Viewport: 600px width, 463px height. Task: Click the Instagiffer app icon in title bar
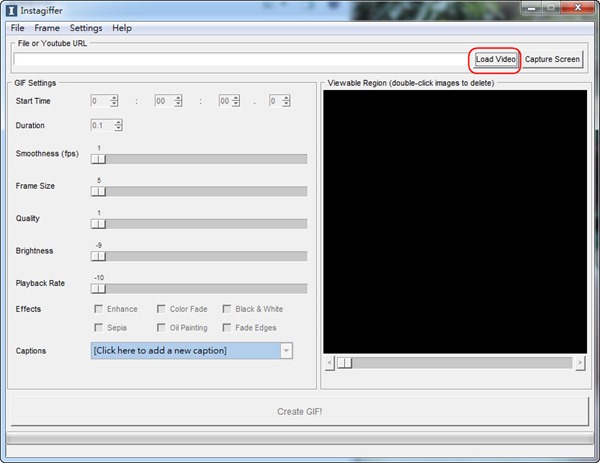coord(11,10)
